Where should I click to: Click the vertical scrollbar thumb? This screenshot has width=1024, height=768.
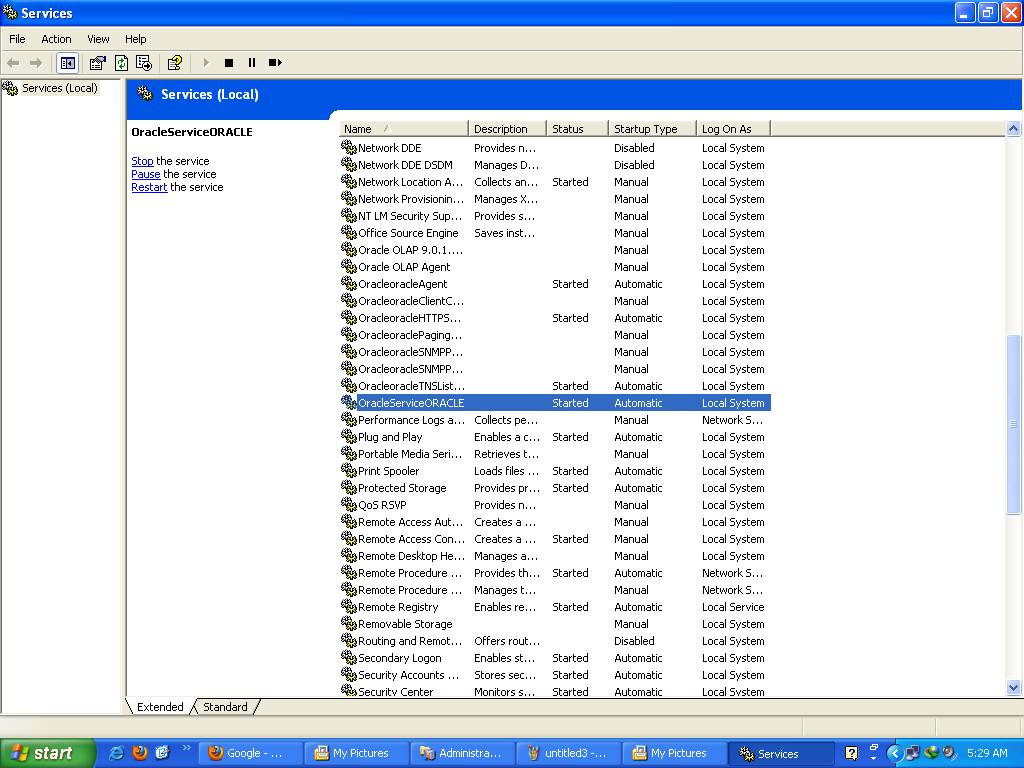pos(1014,424)
